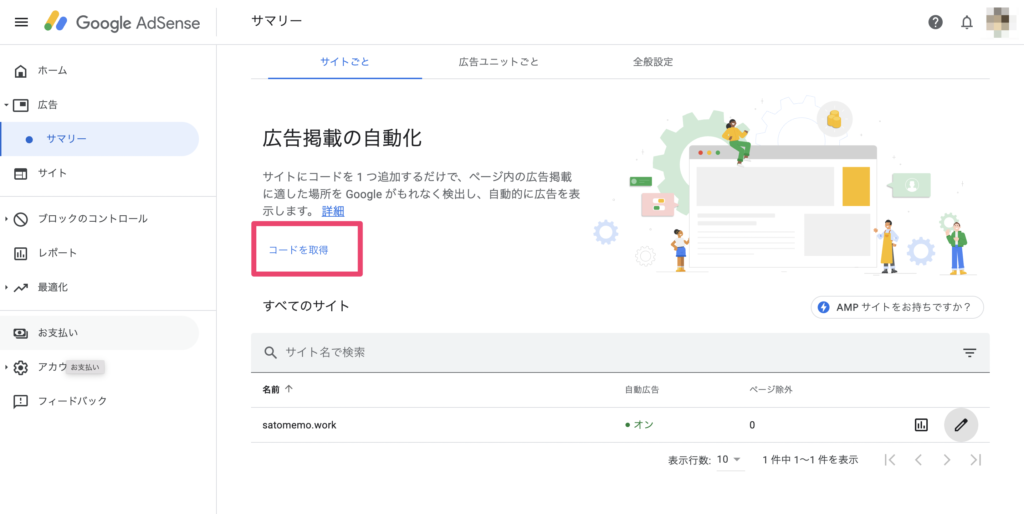Click the ページ除外 column header
The width and height of the screenshot is (1024, 514).
pyautogui.click(x=771, y=389)
